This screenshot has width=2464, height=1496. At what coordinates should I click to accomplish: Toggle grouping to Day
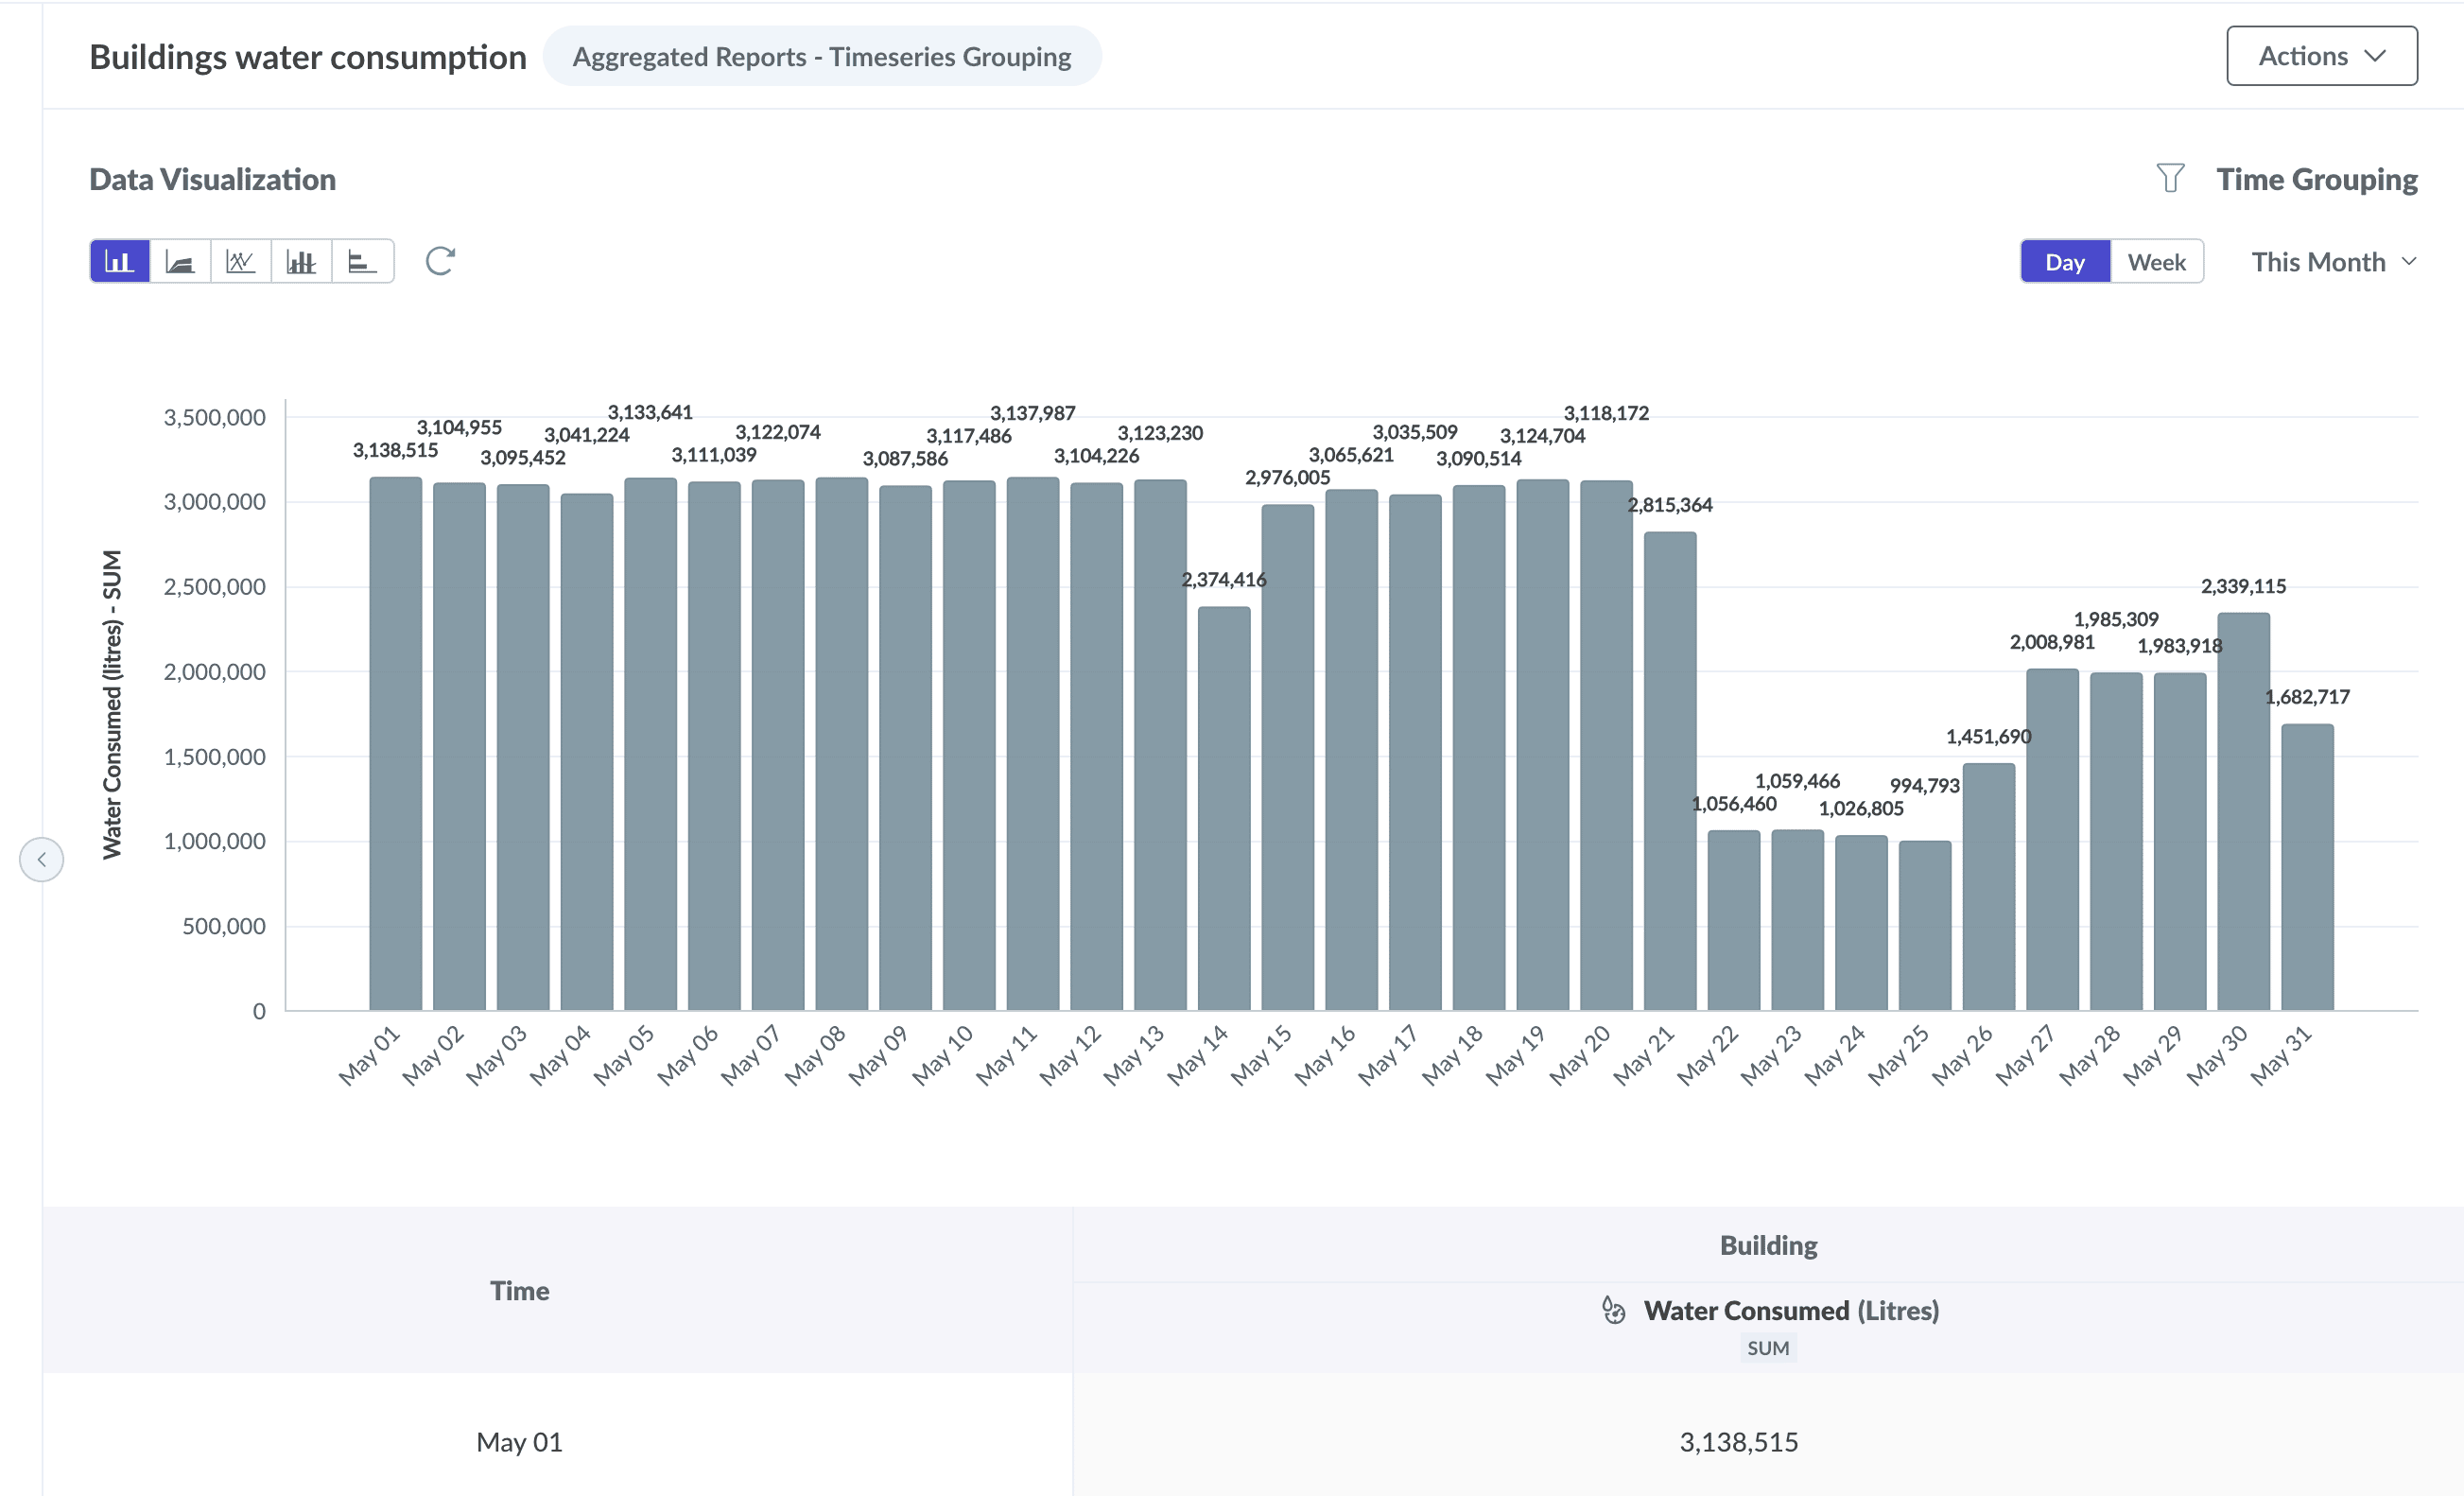point(2064,262)
